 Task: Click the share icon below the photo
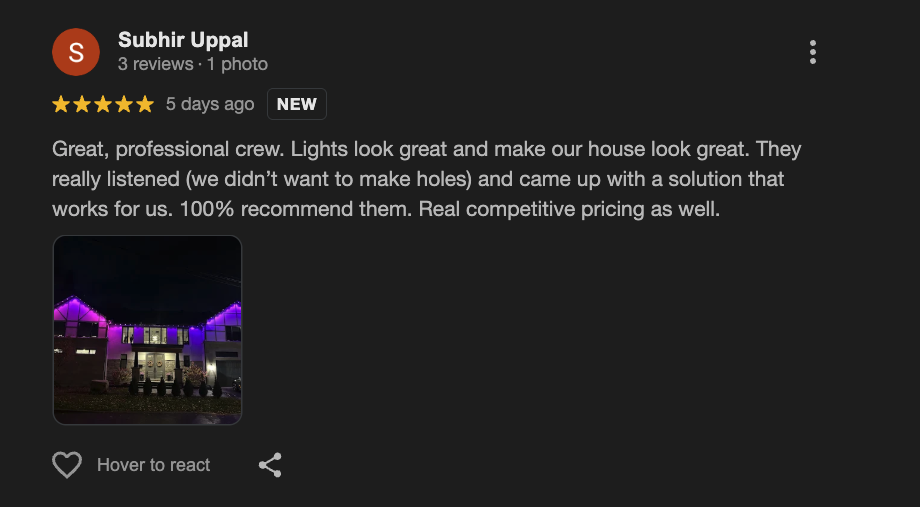[x=270, y=465]
